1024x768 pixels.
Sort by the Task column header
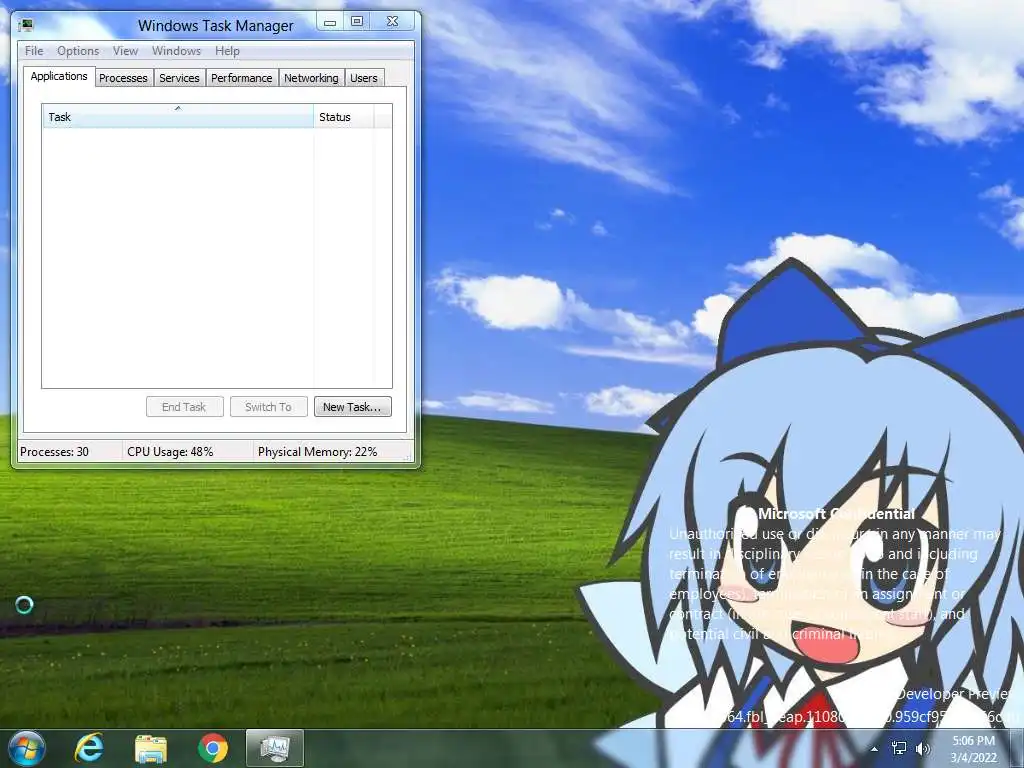(x=178, y=117)
